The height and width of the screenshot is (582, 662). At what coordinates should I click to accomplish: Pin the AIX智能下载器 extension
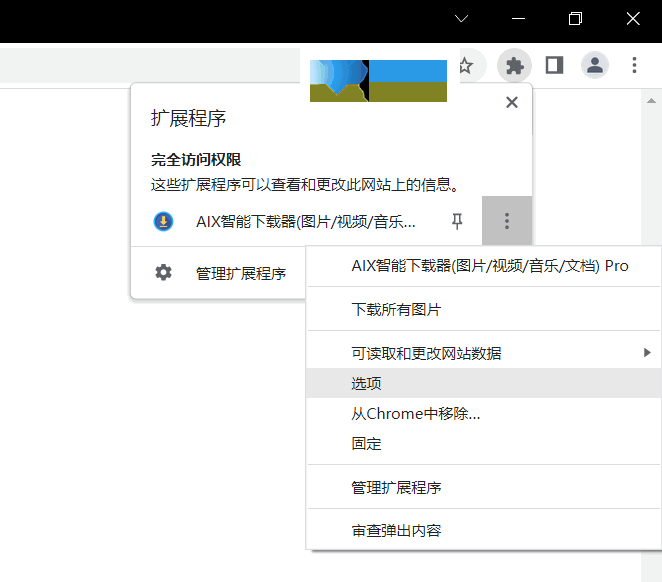(457, 221)
